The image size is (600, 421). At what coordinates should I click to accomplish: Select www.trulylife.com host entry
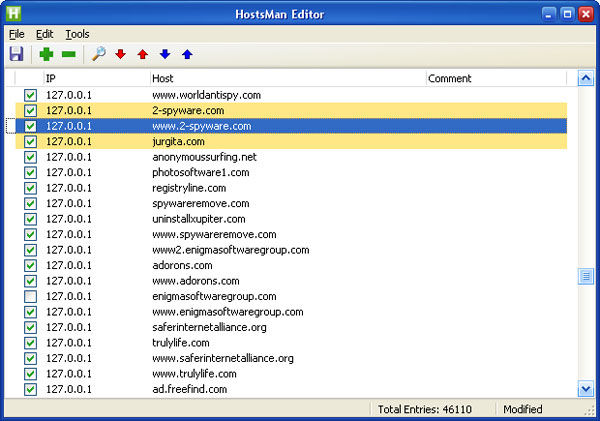(194, 374)
